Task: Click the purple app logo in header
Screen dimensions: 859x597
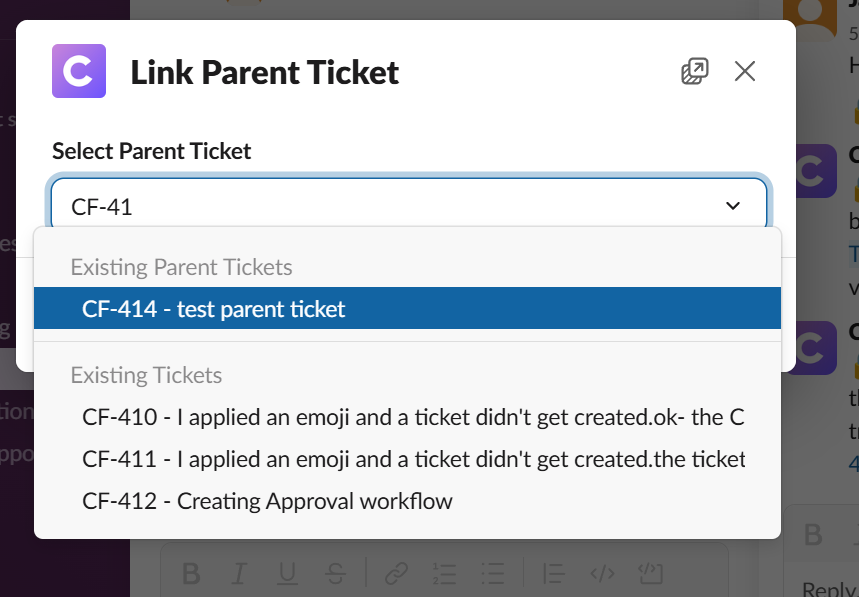Action: point(79,71)
